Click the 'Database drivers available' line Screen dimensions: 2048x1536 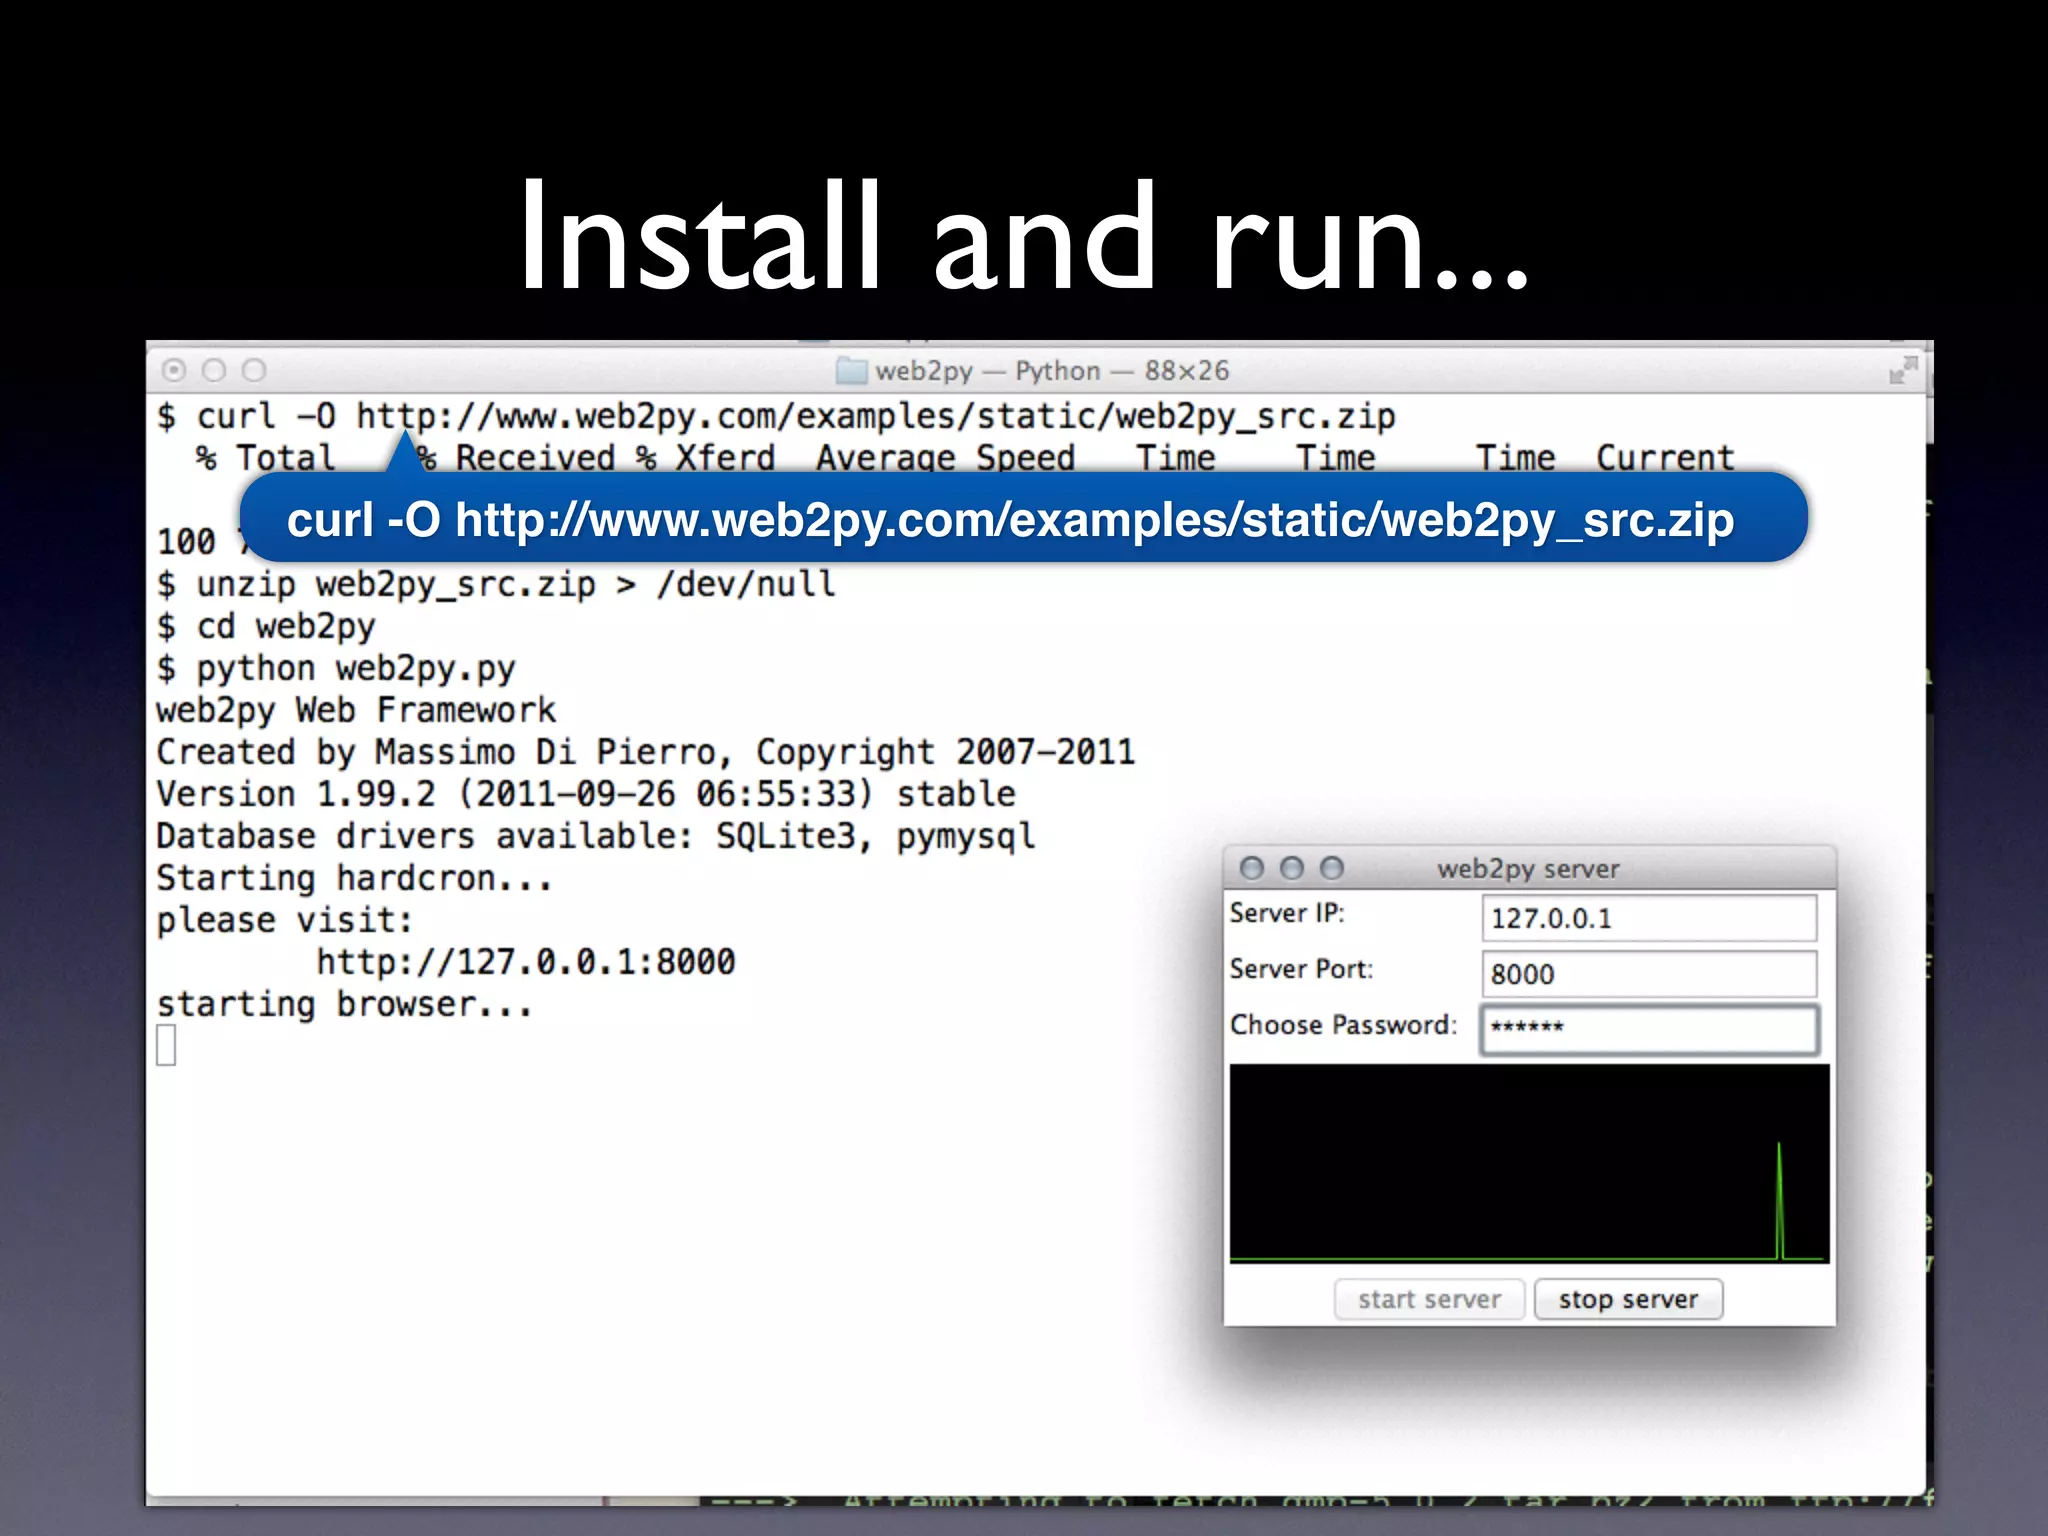coord(596,836)
